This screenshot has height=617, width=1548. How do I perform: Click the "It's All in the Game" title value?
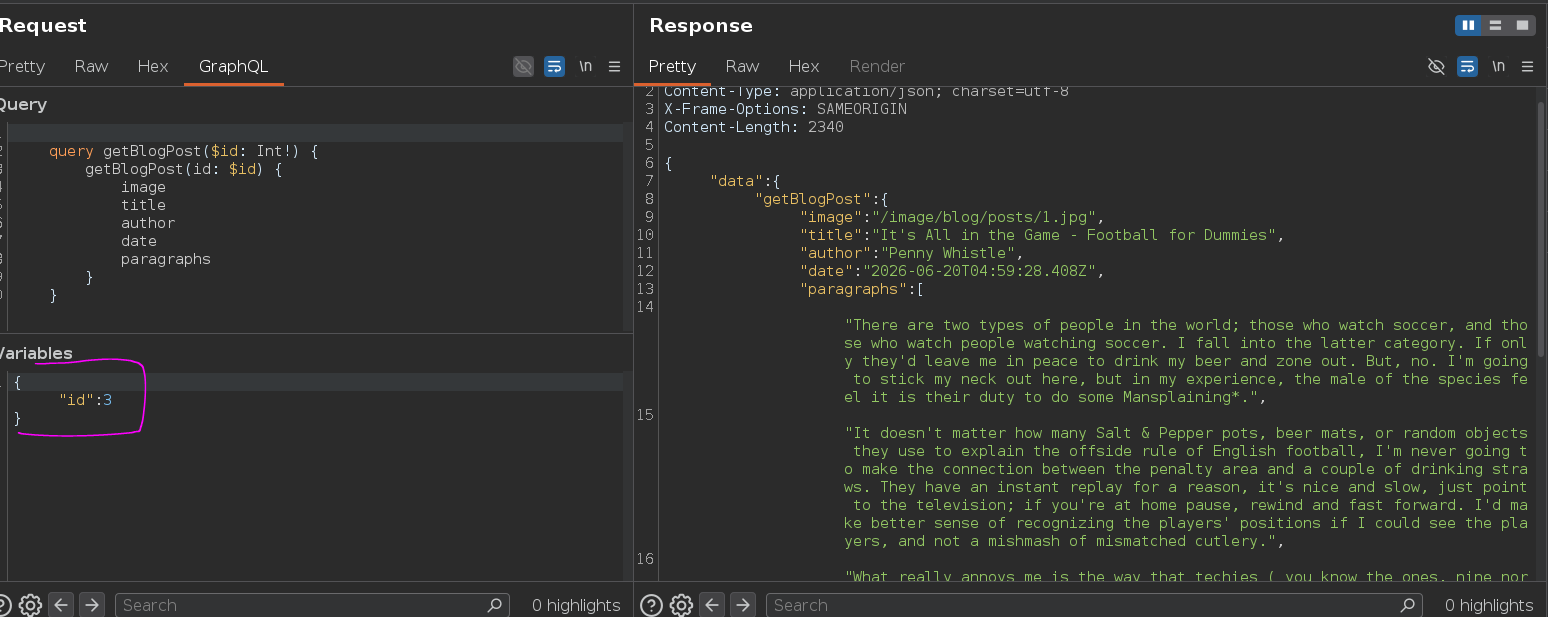(1076, 235)
